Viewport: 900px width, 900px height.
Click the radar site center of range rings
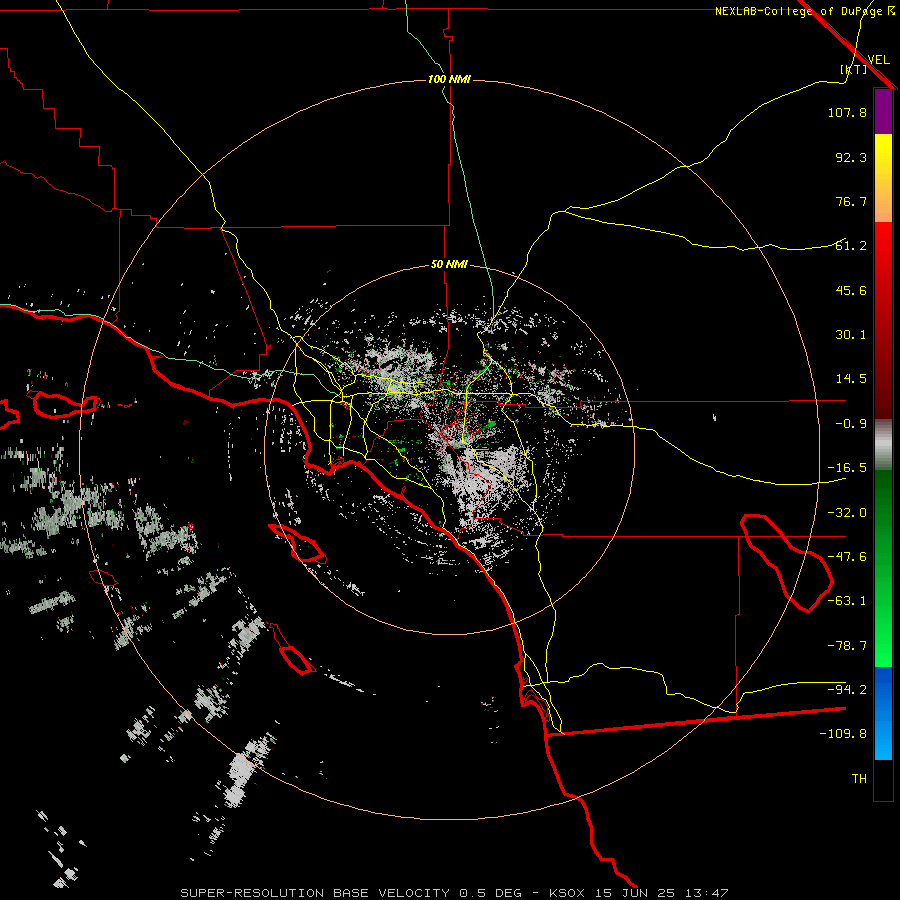coord(449,449)
